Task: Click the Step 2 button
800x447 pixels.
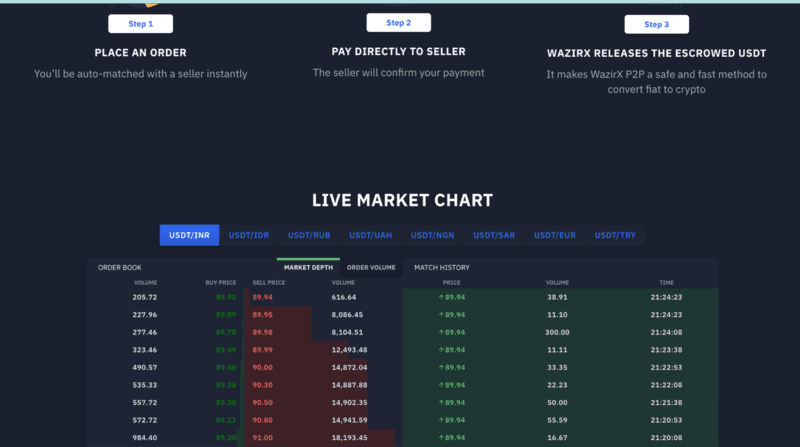Action: point(398,22)
